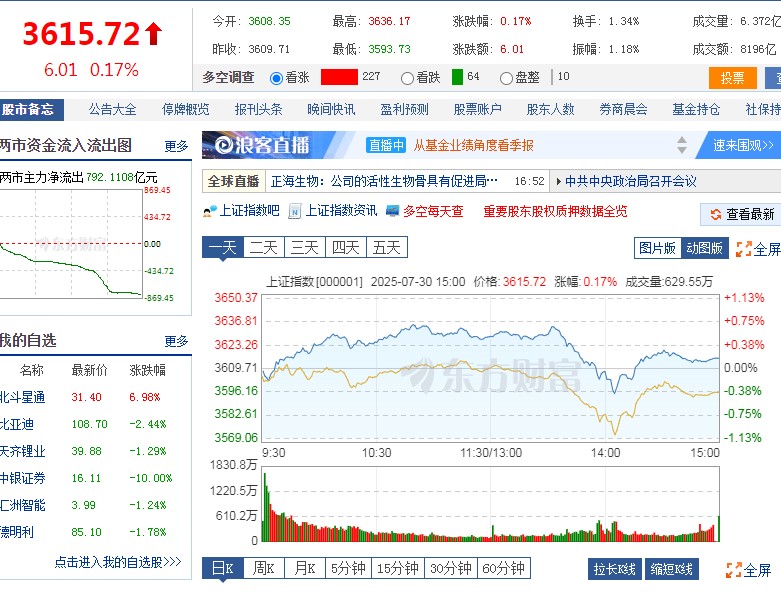781x593 pixels.
Task: Open 股东人数 menu item
Action: pyautogui.click(x=550, y=110)
